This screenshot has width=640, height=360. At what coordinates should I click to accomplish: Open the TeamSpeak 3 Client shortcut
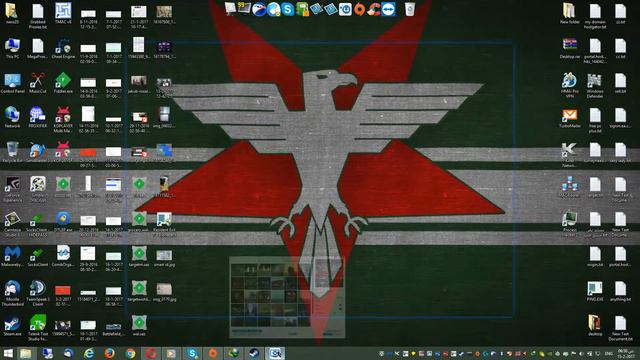pyautogui.click(x=38, y=293)
